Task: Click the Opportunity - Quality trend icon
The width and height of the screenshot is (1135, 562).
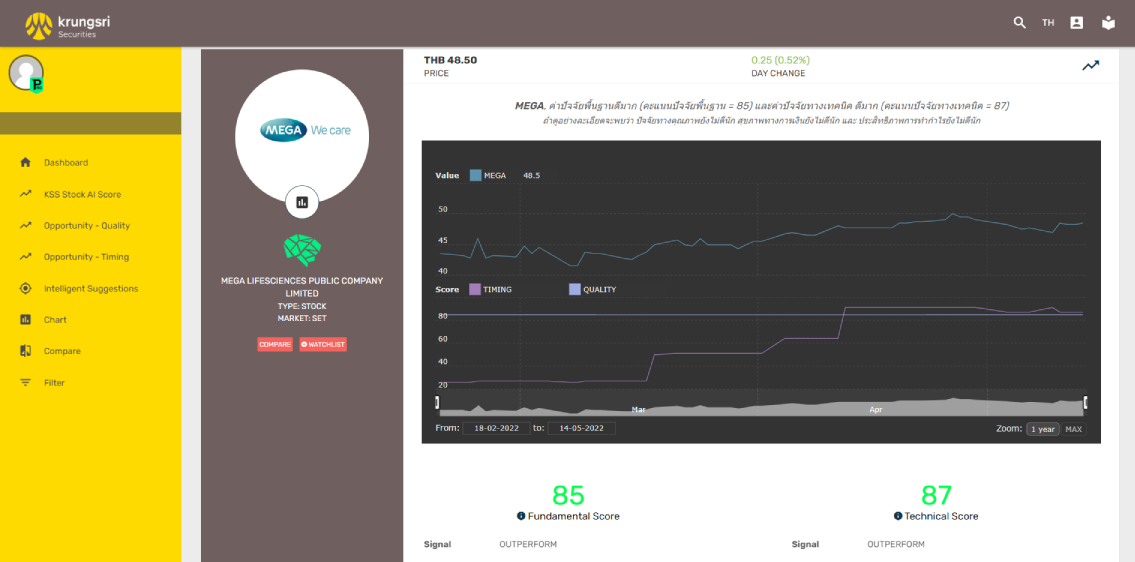Action: click(25, 225)
